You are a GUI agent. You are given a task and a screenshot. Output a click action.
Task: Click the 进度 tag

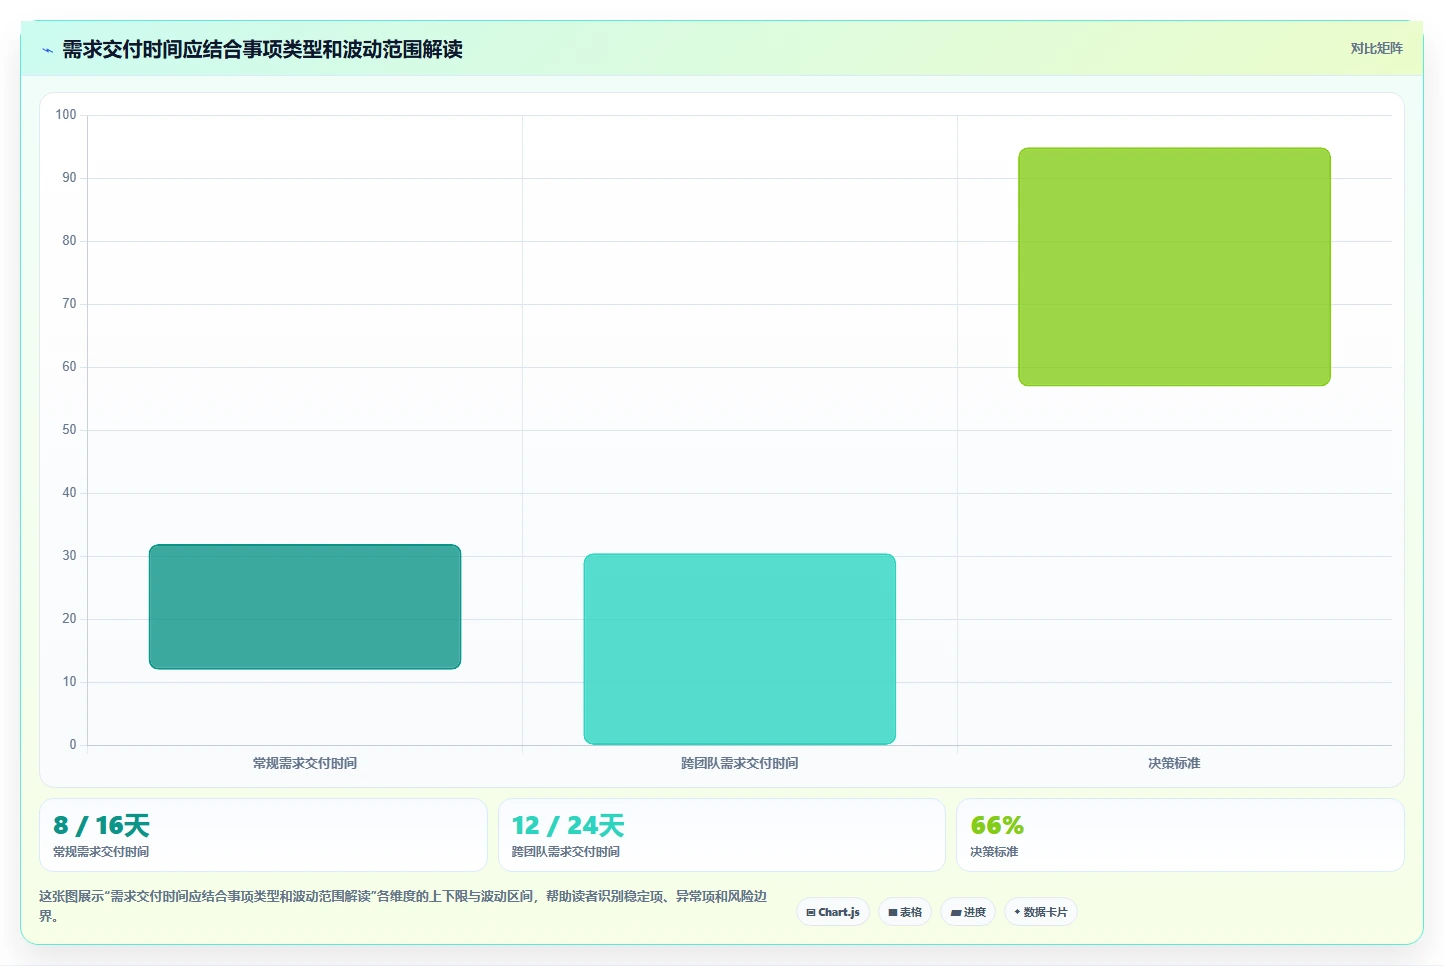tap(968, 912)
